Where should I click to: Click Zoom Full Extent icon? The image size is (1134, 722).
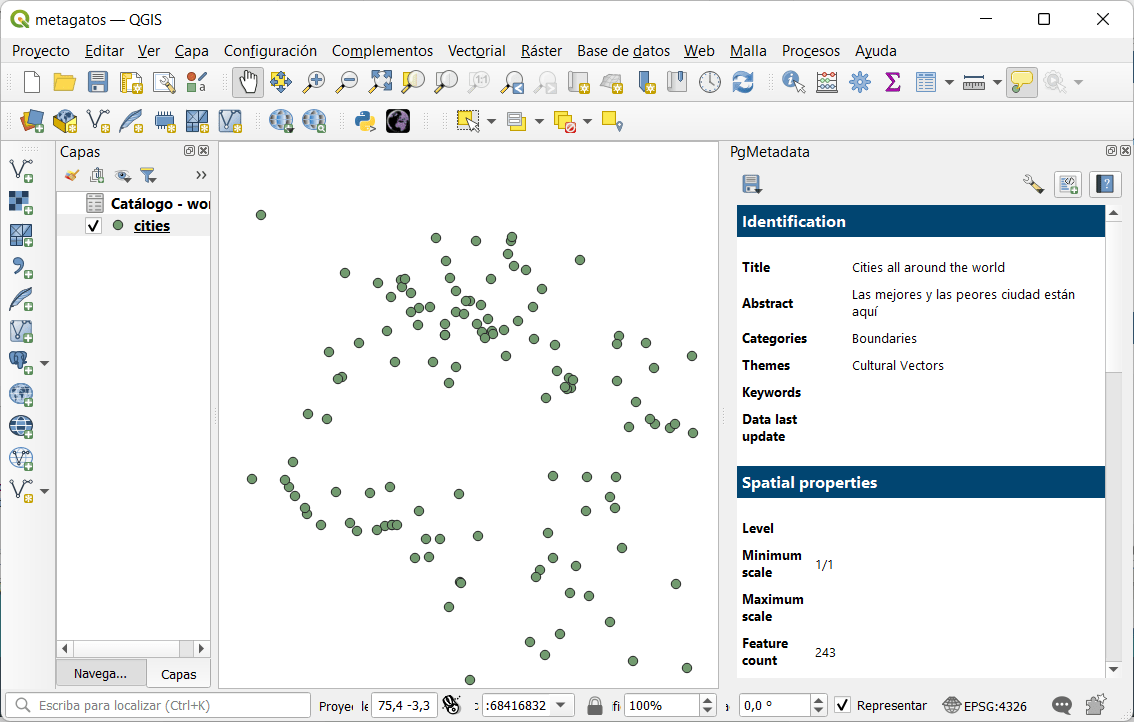(380, 82)
